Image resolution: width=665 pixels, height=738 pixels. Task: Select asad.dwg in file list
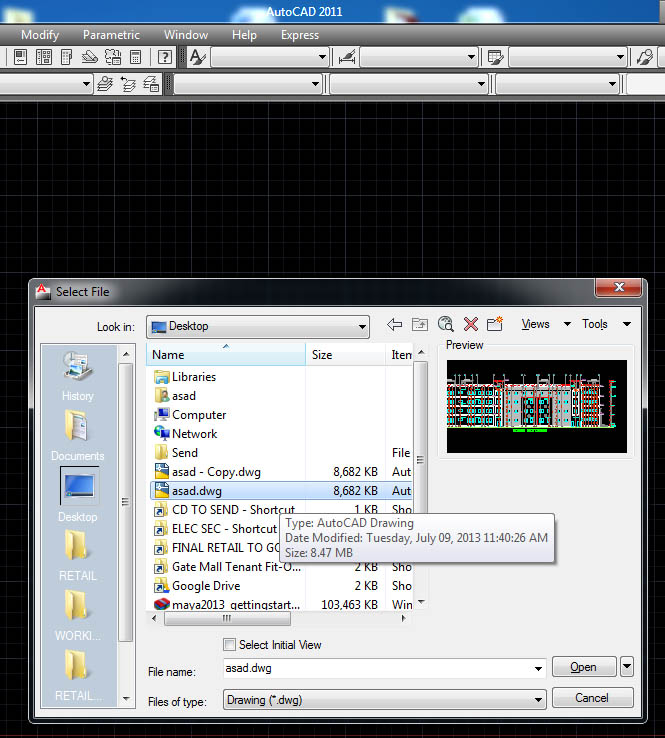click(280, 490)
